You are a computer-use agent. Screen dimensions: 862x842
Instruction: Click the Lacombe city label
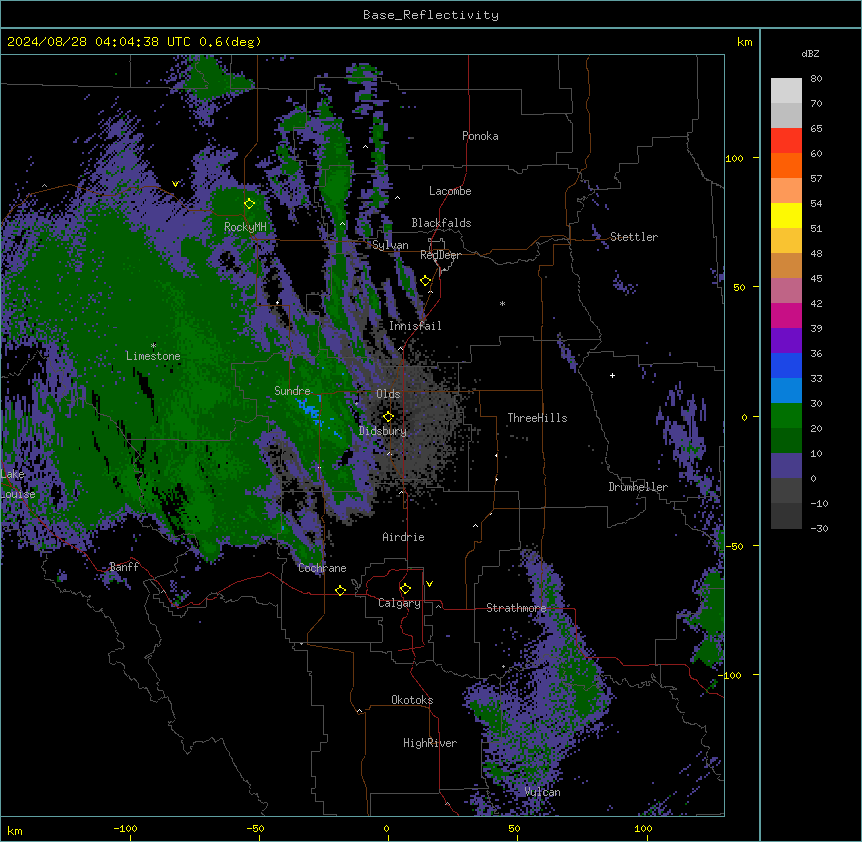point(450,191)
